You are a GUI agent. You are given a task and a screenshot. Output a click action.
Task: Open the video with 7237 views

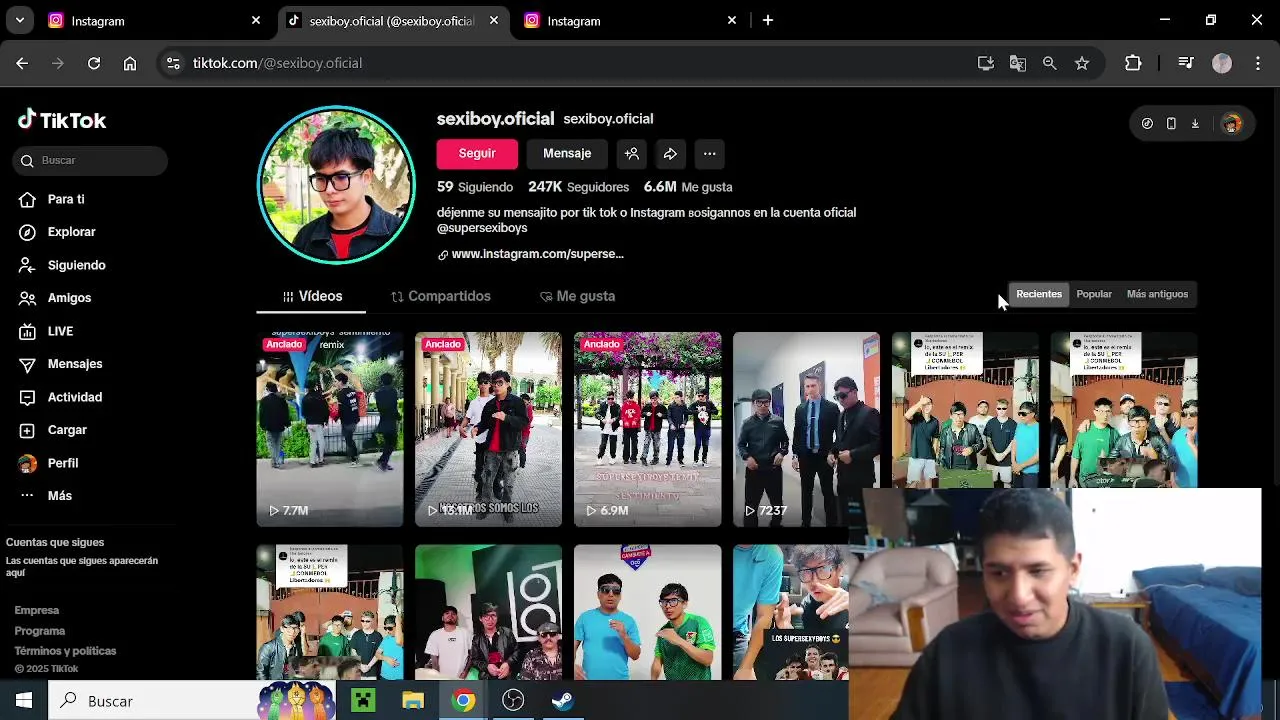[x=806, y=429]
